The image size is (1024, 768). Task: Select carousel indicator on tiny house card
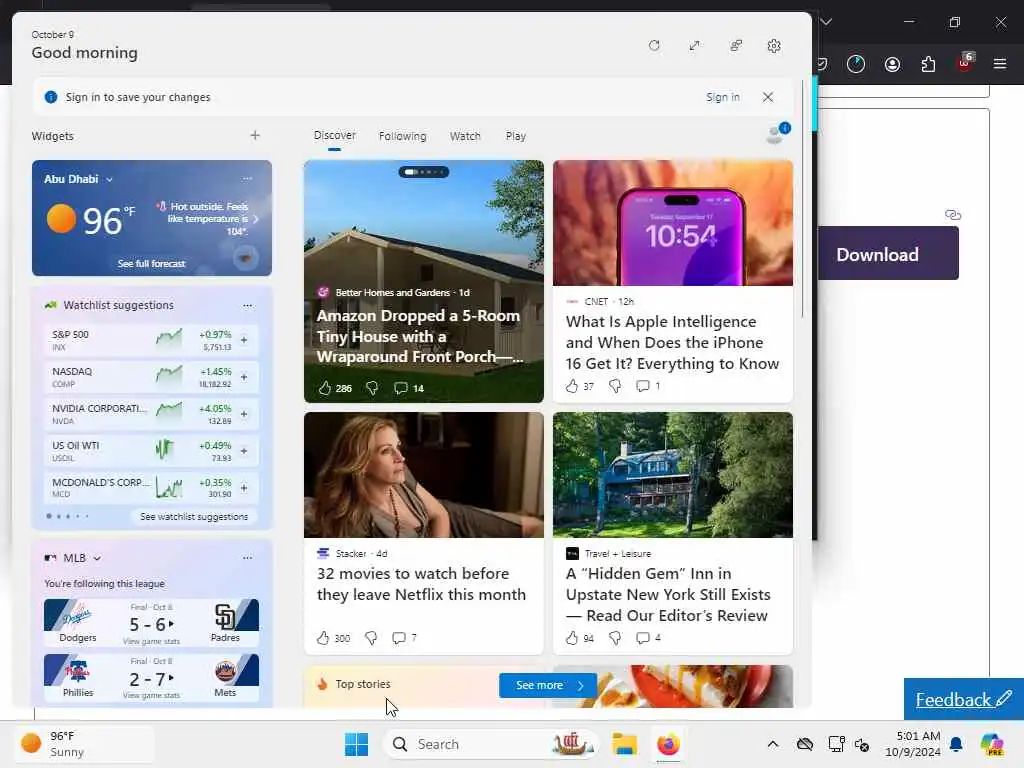pyautogui.click(x=424, y=172)
